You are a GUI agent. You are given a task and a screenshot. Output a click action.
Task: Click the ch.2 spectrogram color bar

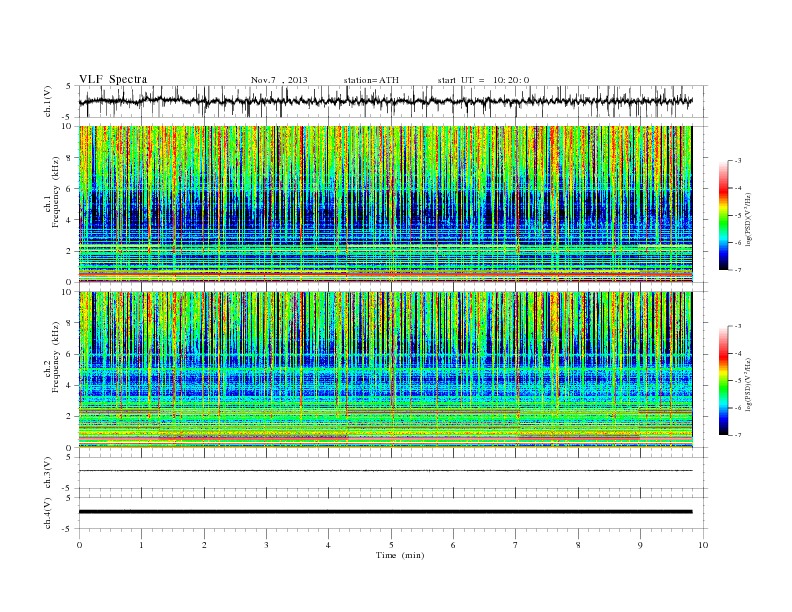point(723,380)
